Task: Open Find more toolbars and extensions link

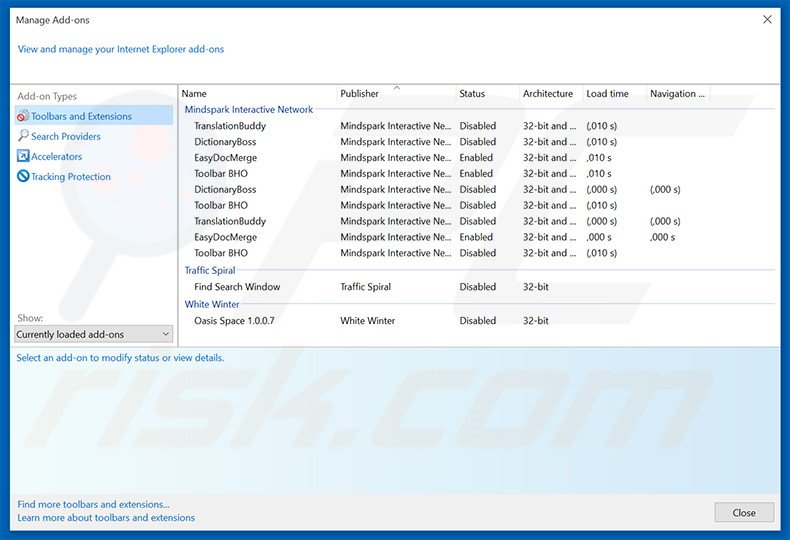Action: pyautogui.click(x=93, y=504)
